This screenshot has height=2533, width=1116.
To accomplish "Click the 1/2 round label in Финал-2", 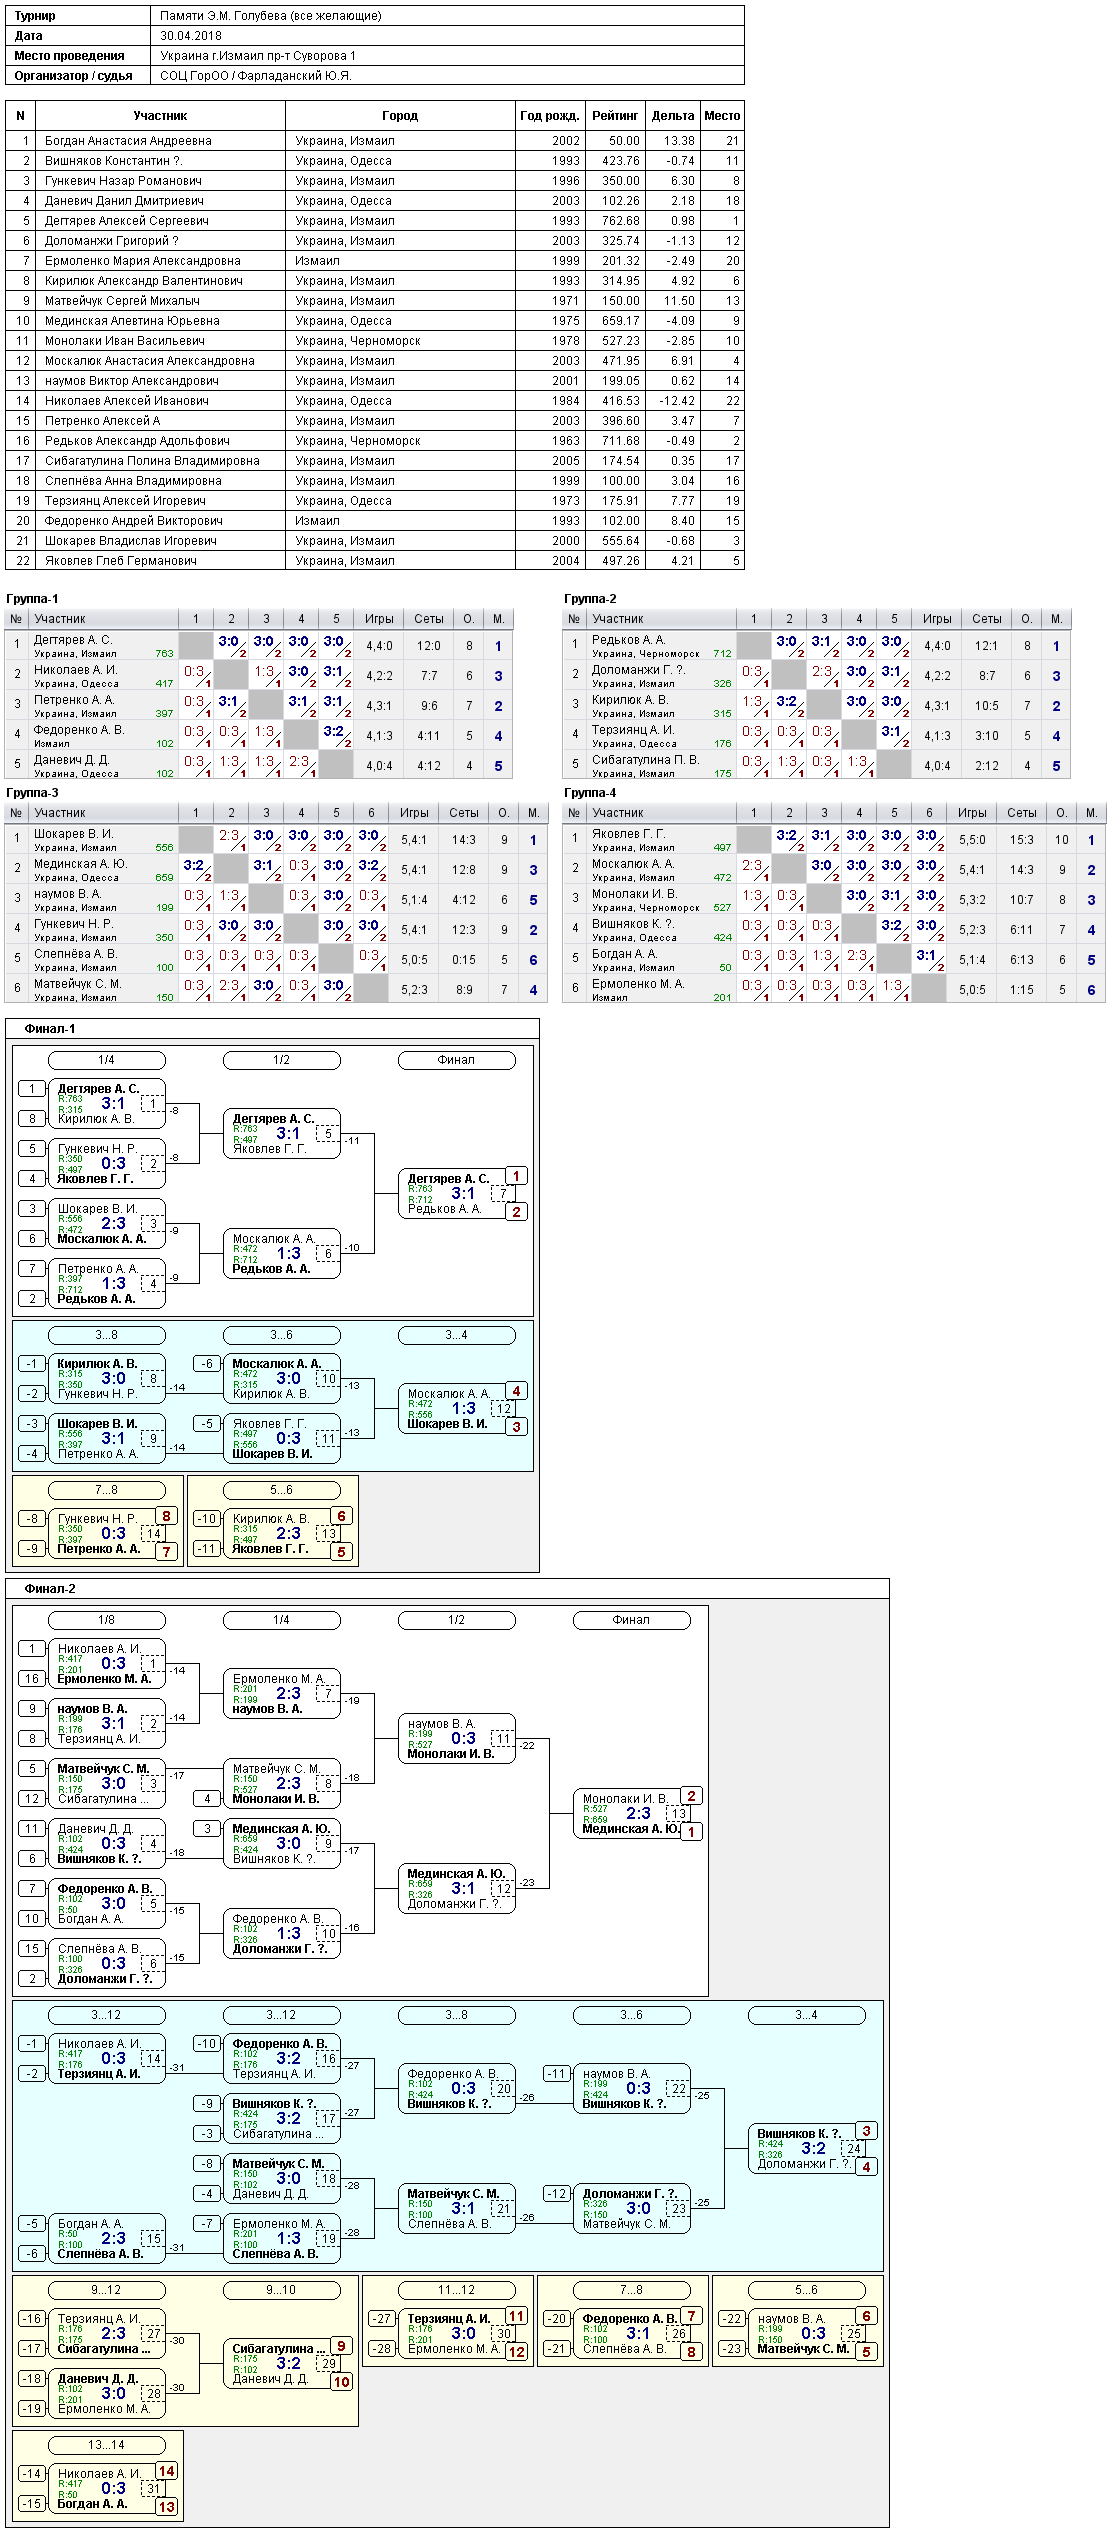I will click(x=456, y=1620).
